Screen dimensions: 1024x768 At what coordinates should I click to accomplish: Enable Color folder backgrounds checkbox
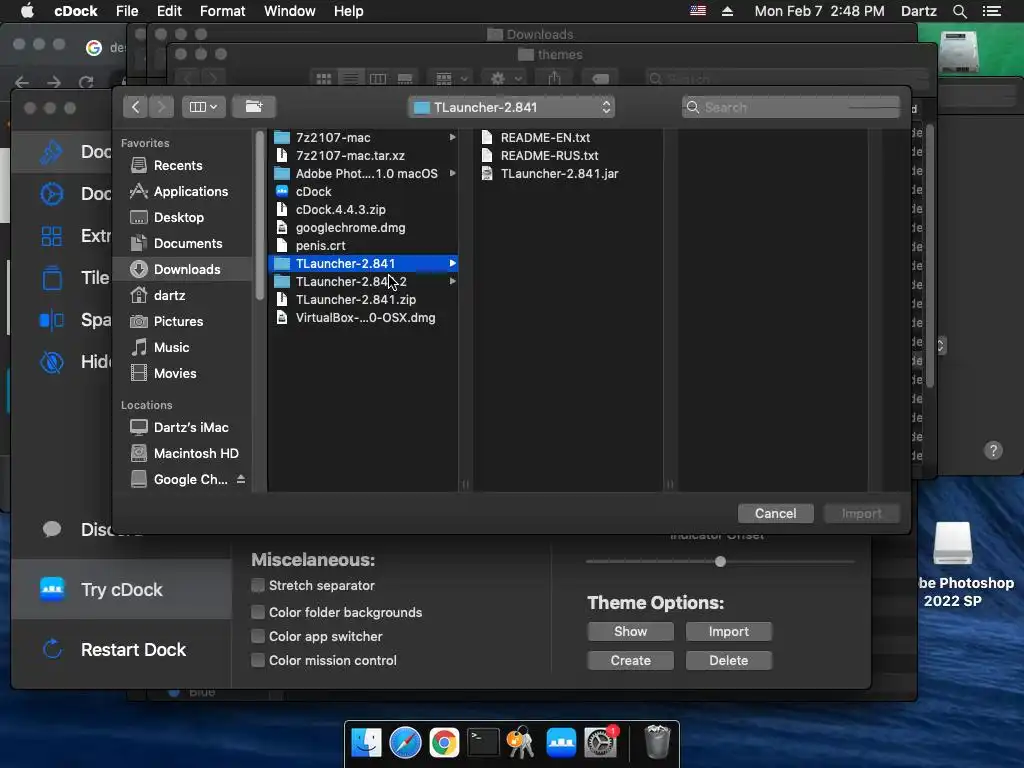258,612
